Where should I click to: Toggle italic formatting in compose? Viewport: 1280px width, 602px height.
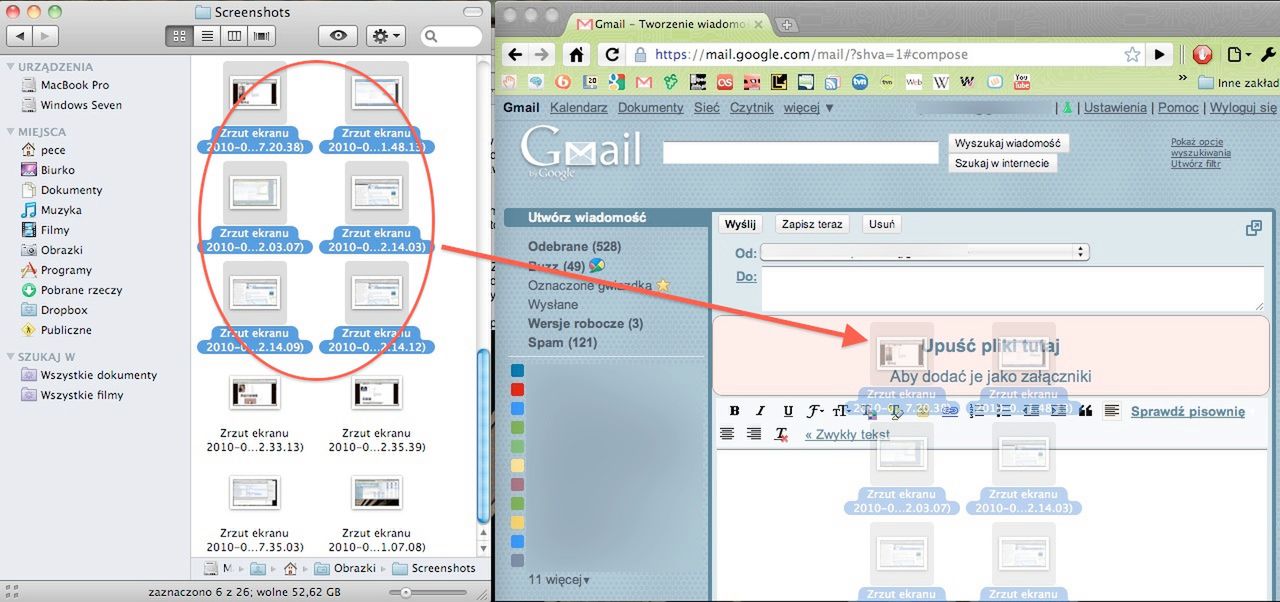pyautogui.click(x=760, y=411)
